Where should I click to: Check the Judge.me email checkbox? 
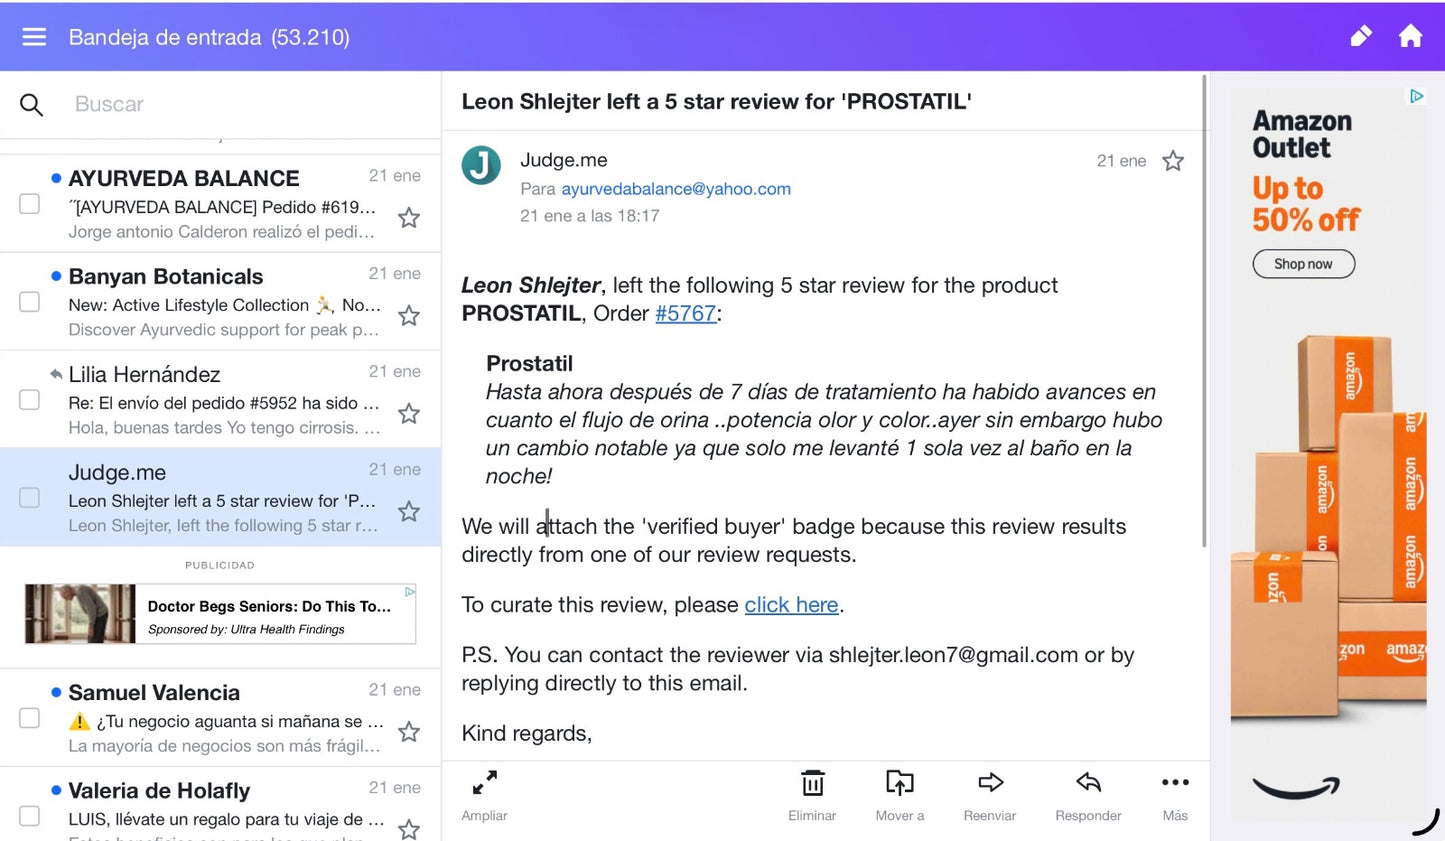point(30,498)
